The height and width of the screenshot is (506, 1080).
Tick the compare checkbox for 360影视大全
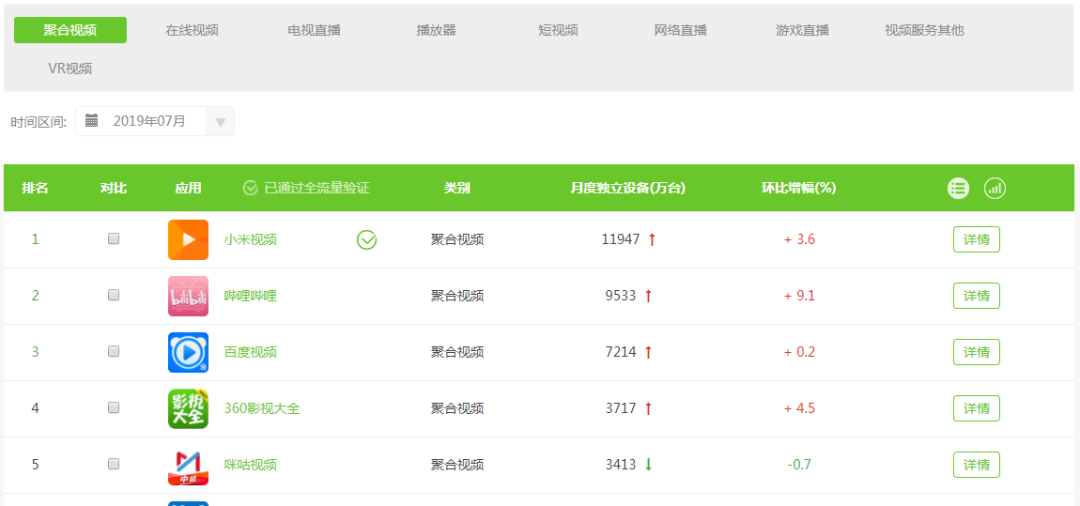(114, 408)
